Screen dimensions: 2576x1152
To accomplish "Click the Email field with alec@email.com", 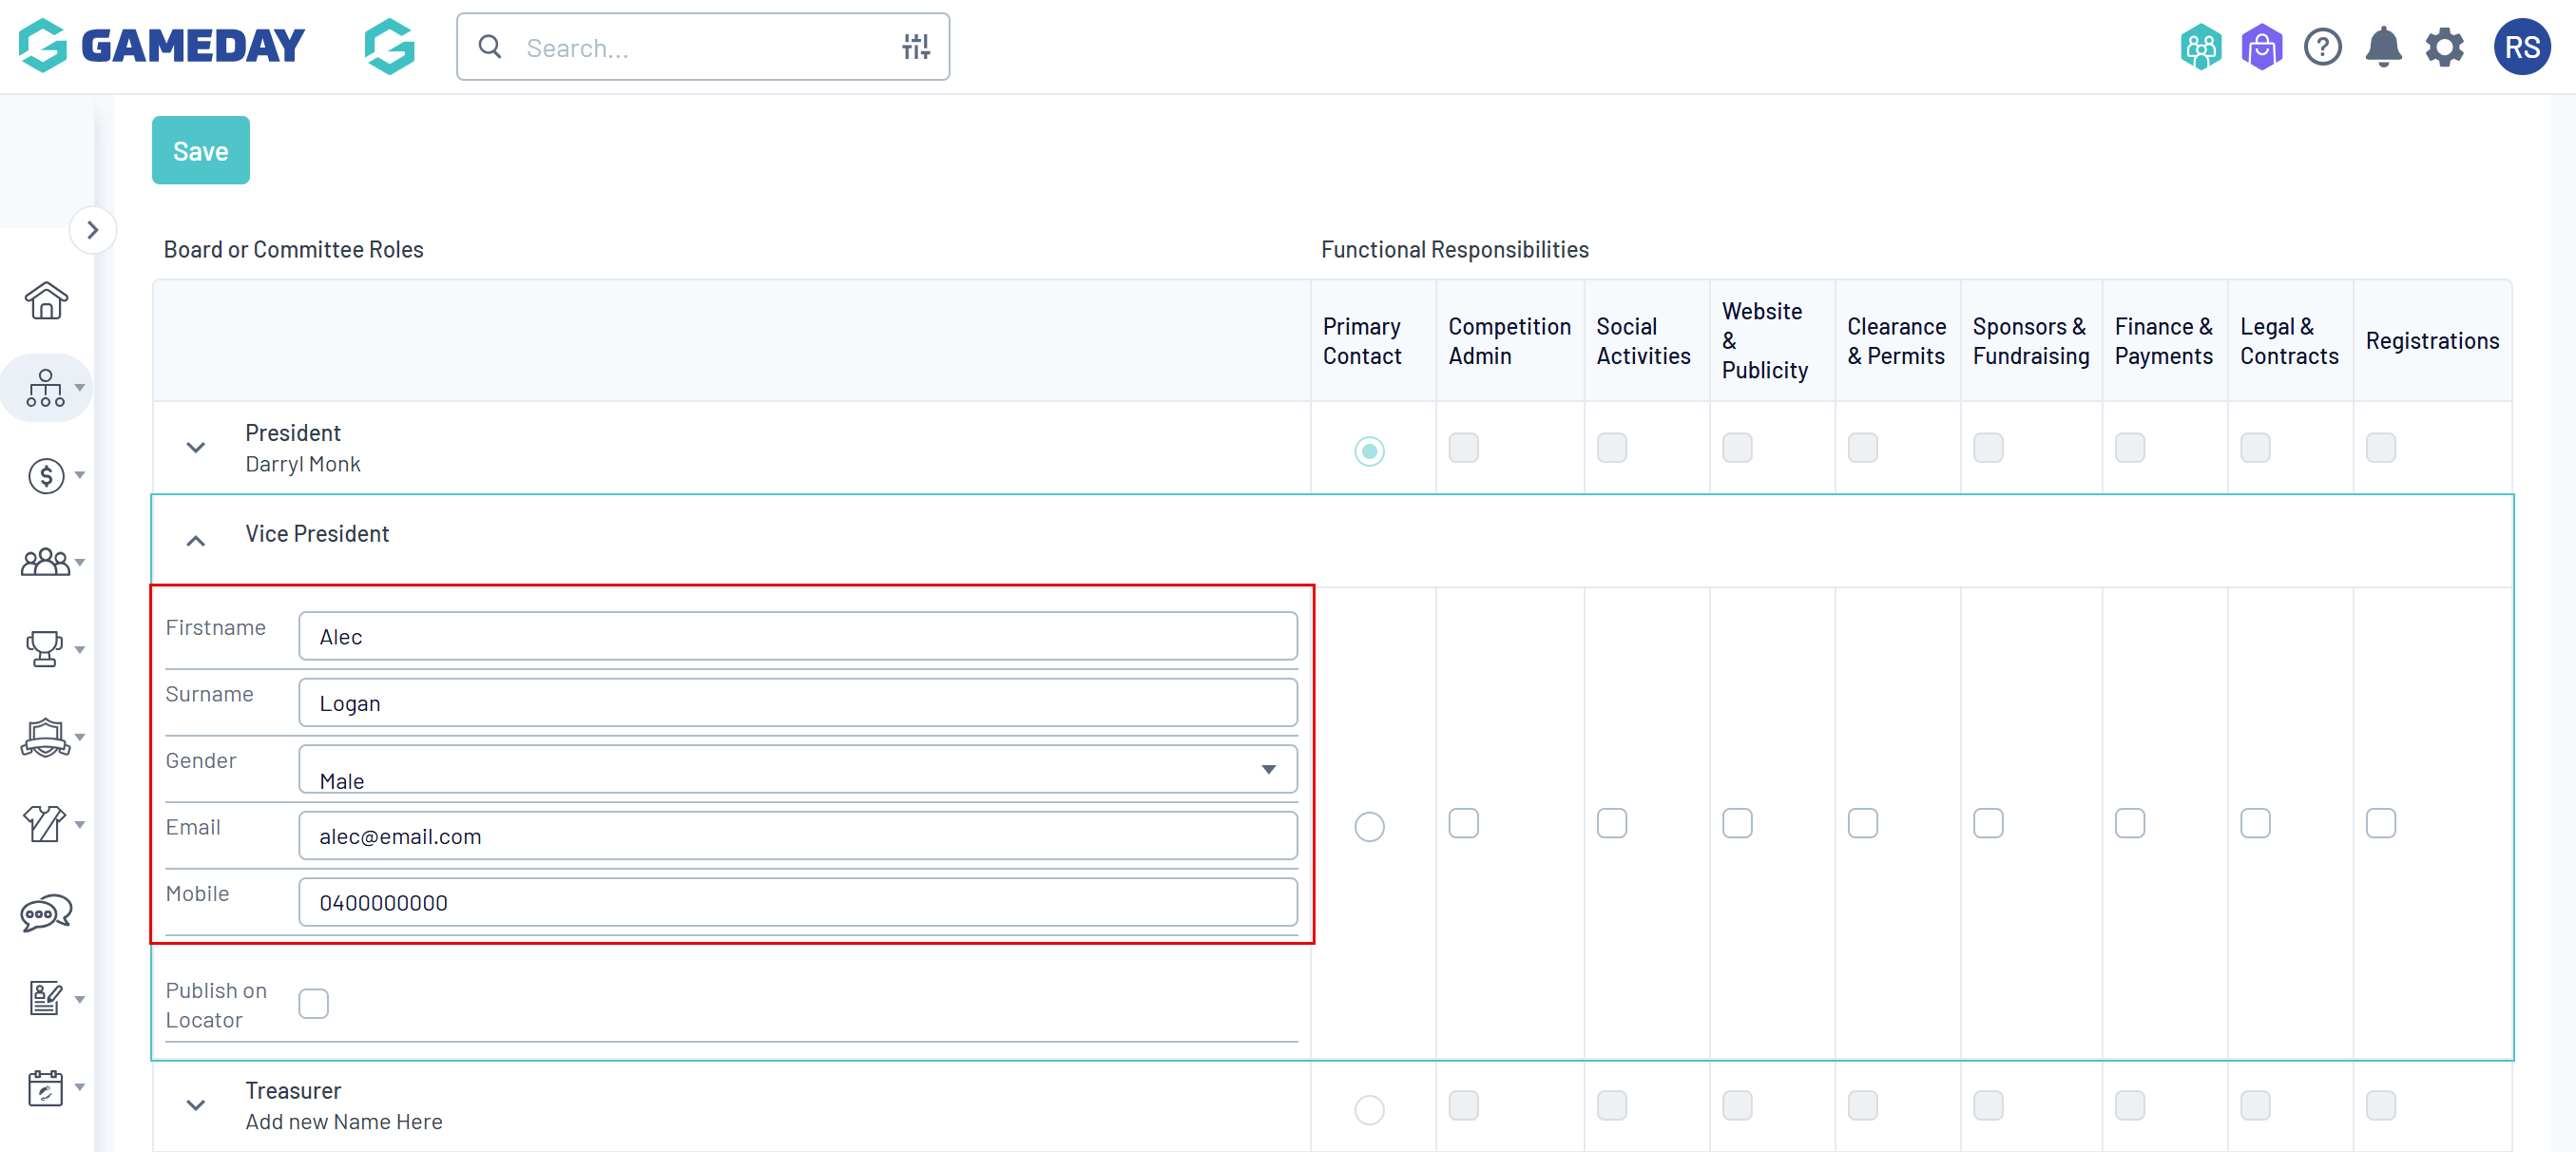I will (x=797, y=836).
